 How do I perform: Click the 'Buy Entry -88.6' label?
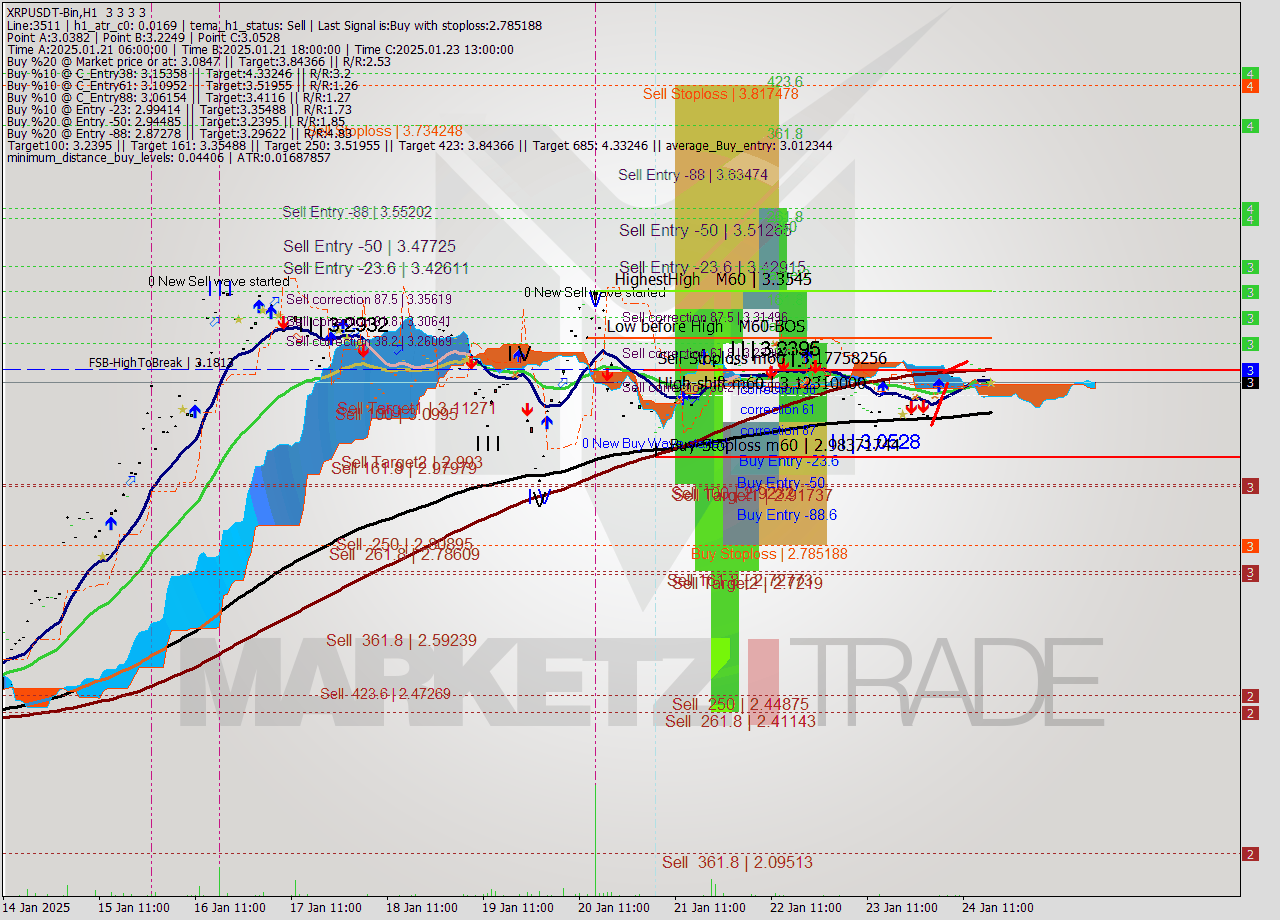(787, 515)
